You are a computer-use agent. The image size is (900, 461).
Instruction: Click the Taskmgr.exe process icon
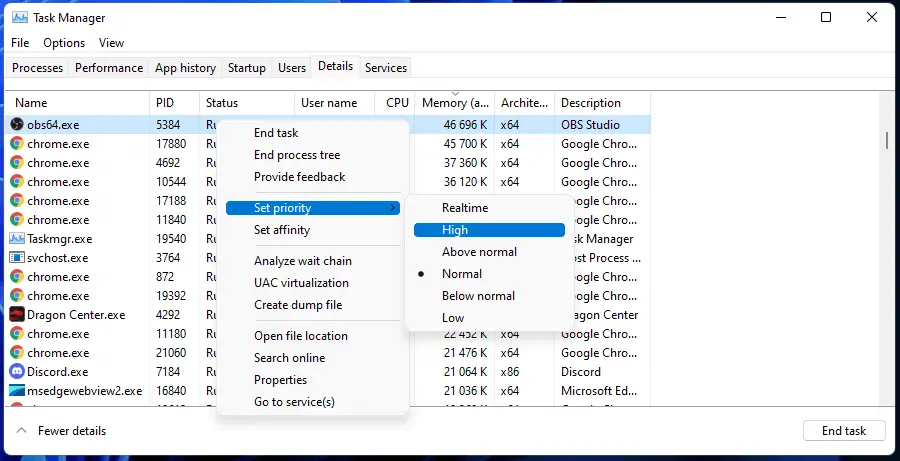(17, 238)
